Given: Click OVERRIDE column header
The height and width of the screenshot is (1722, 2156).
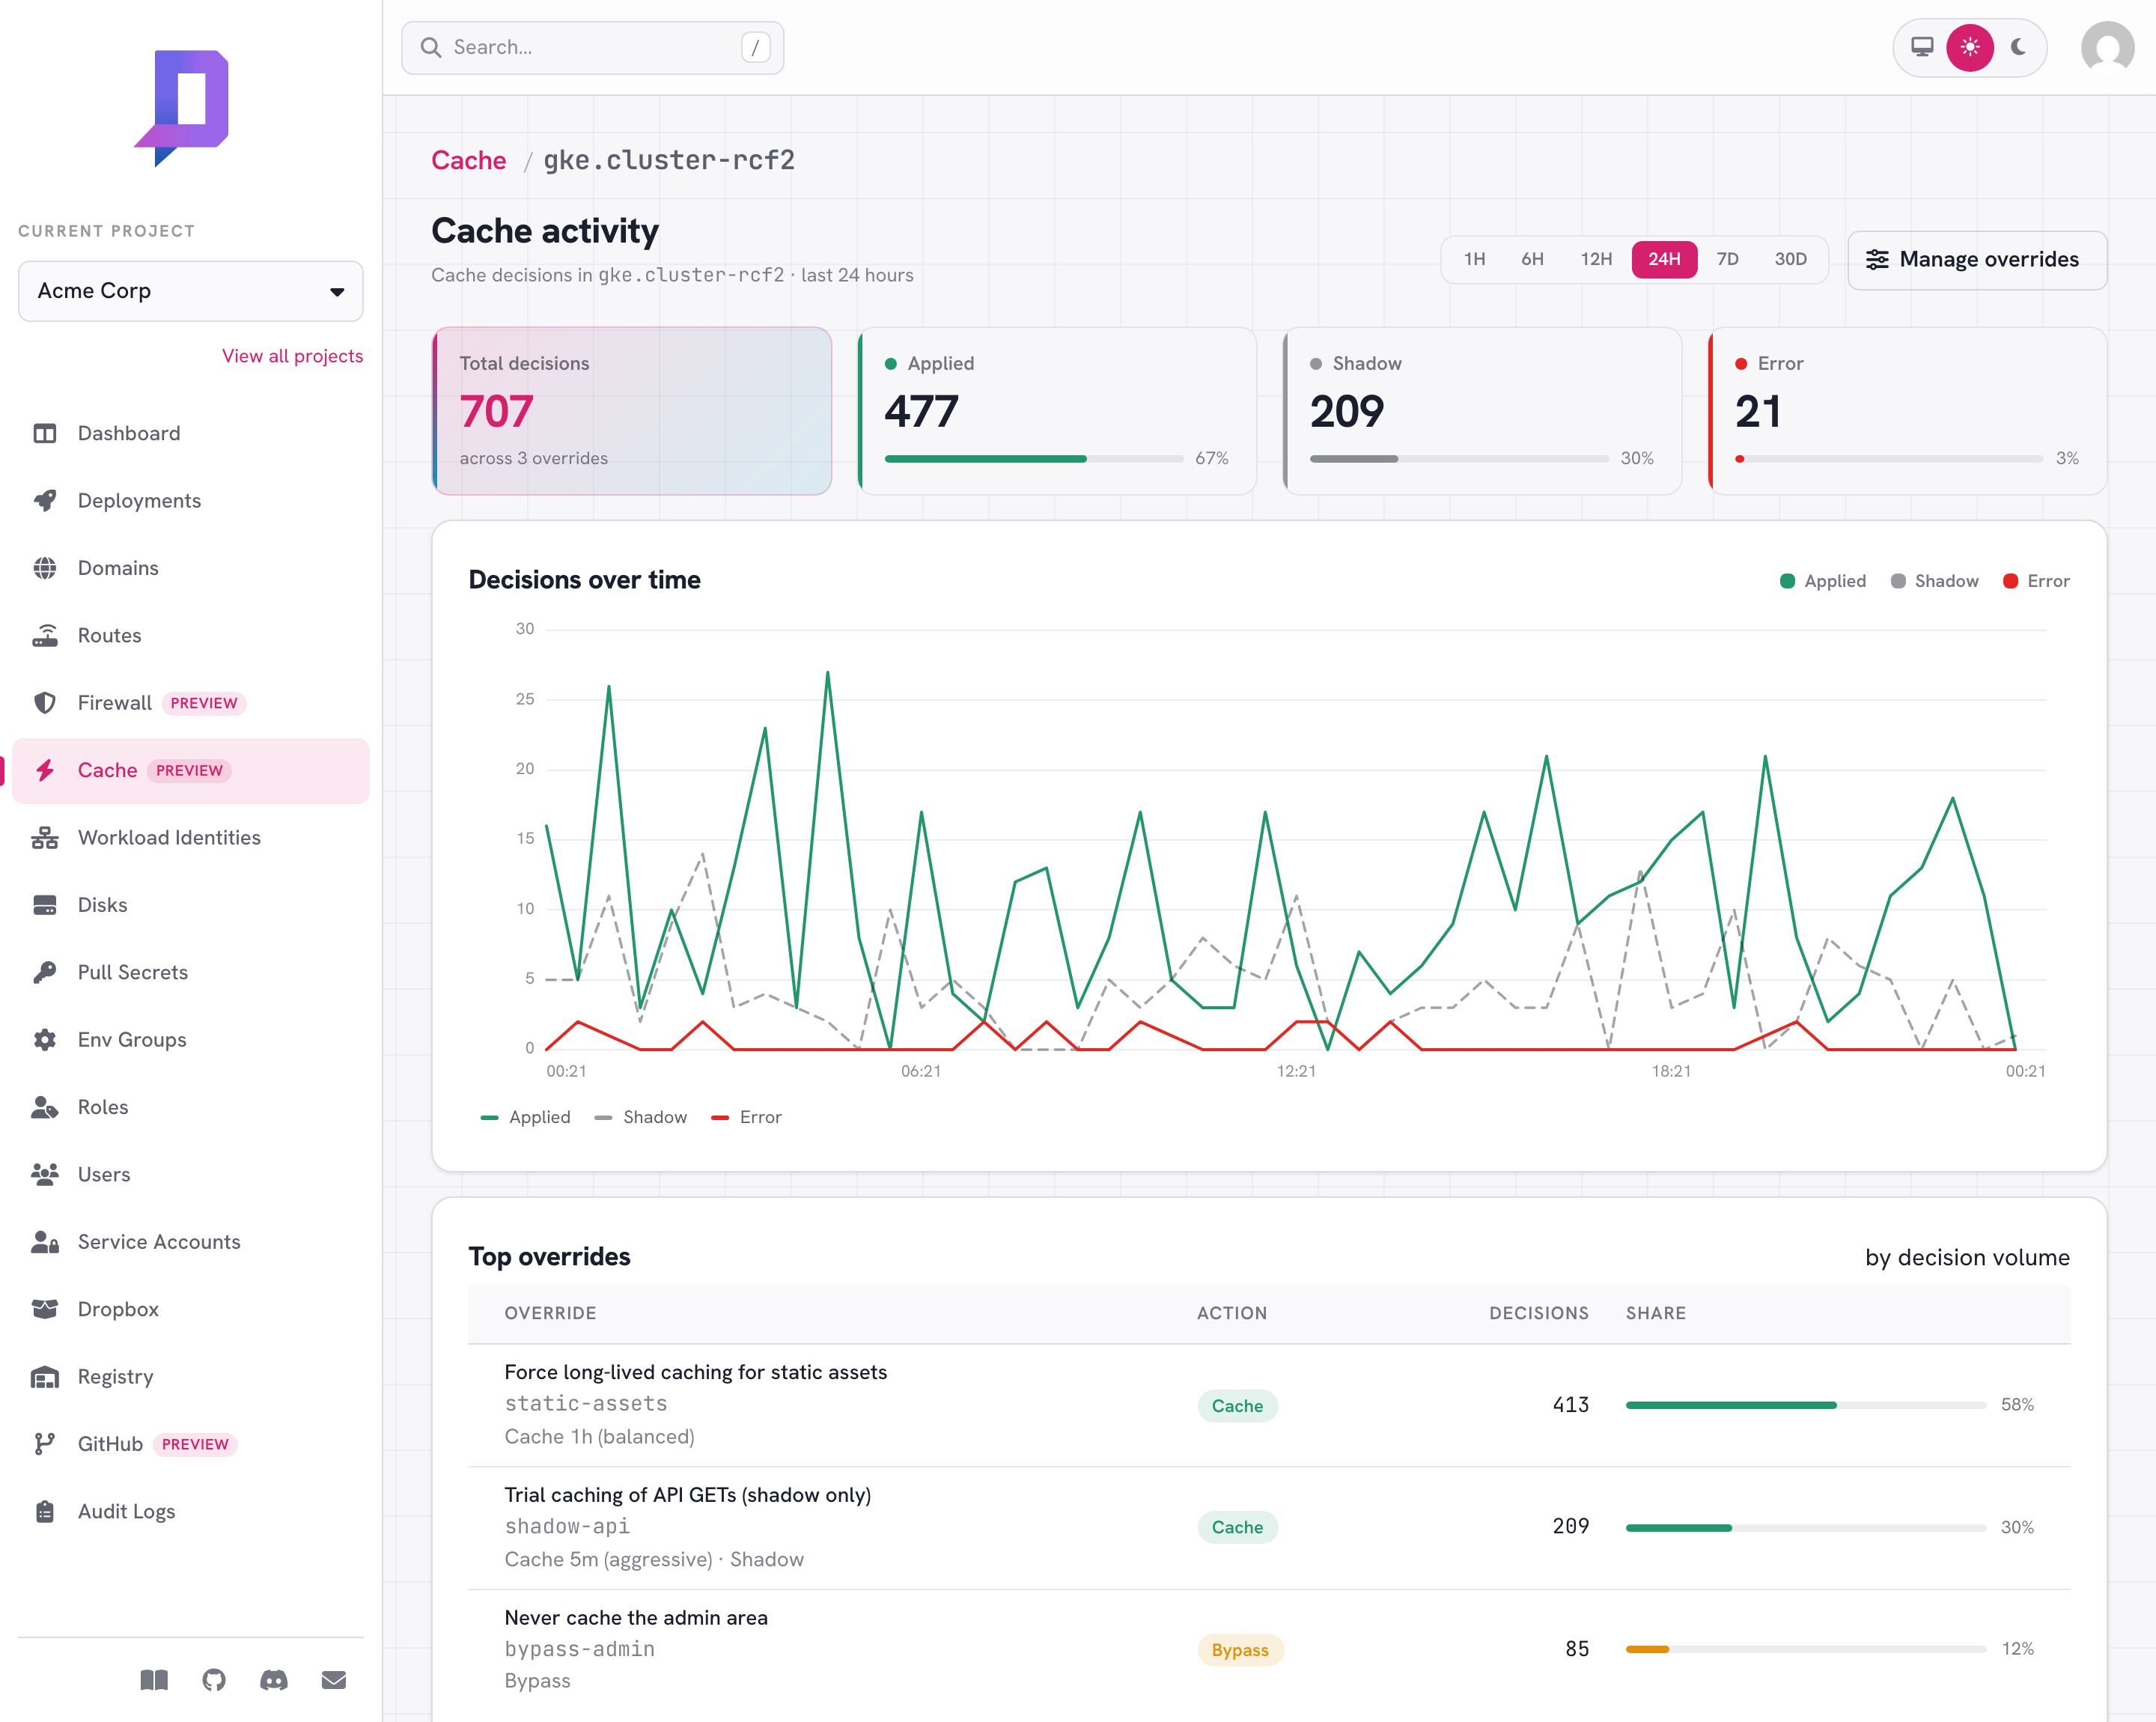Looking at the screenshot, I should tap(550, 1313).
